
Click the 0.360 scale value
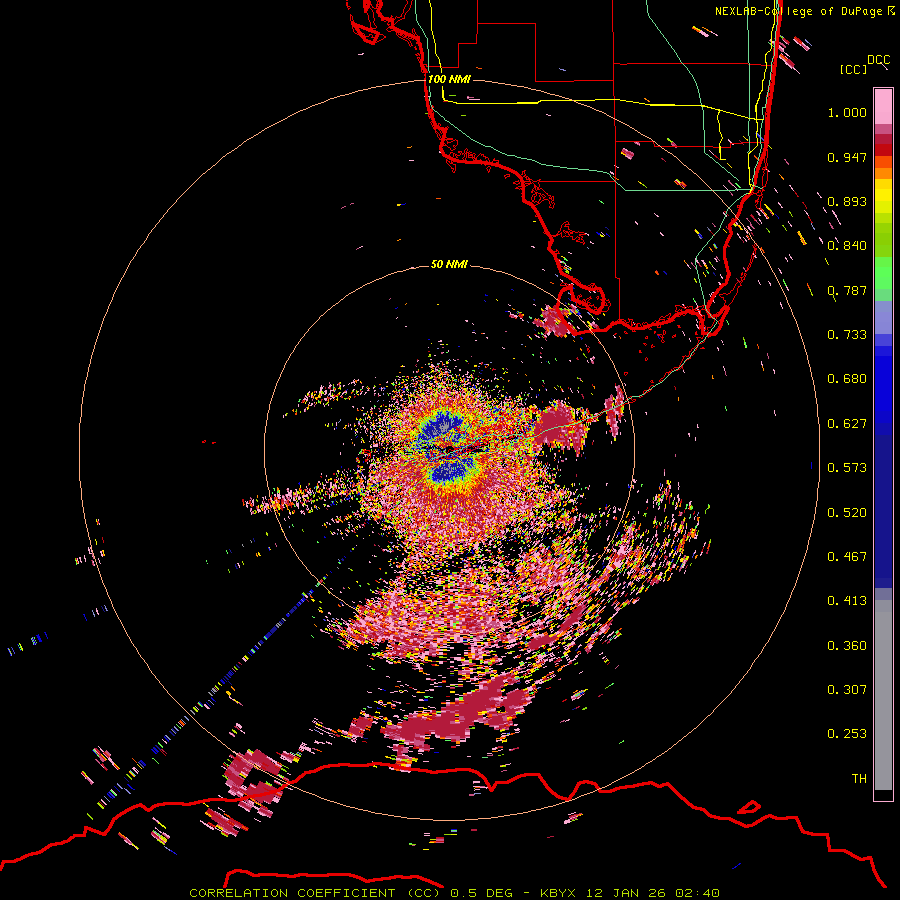[847, 646]
